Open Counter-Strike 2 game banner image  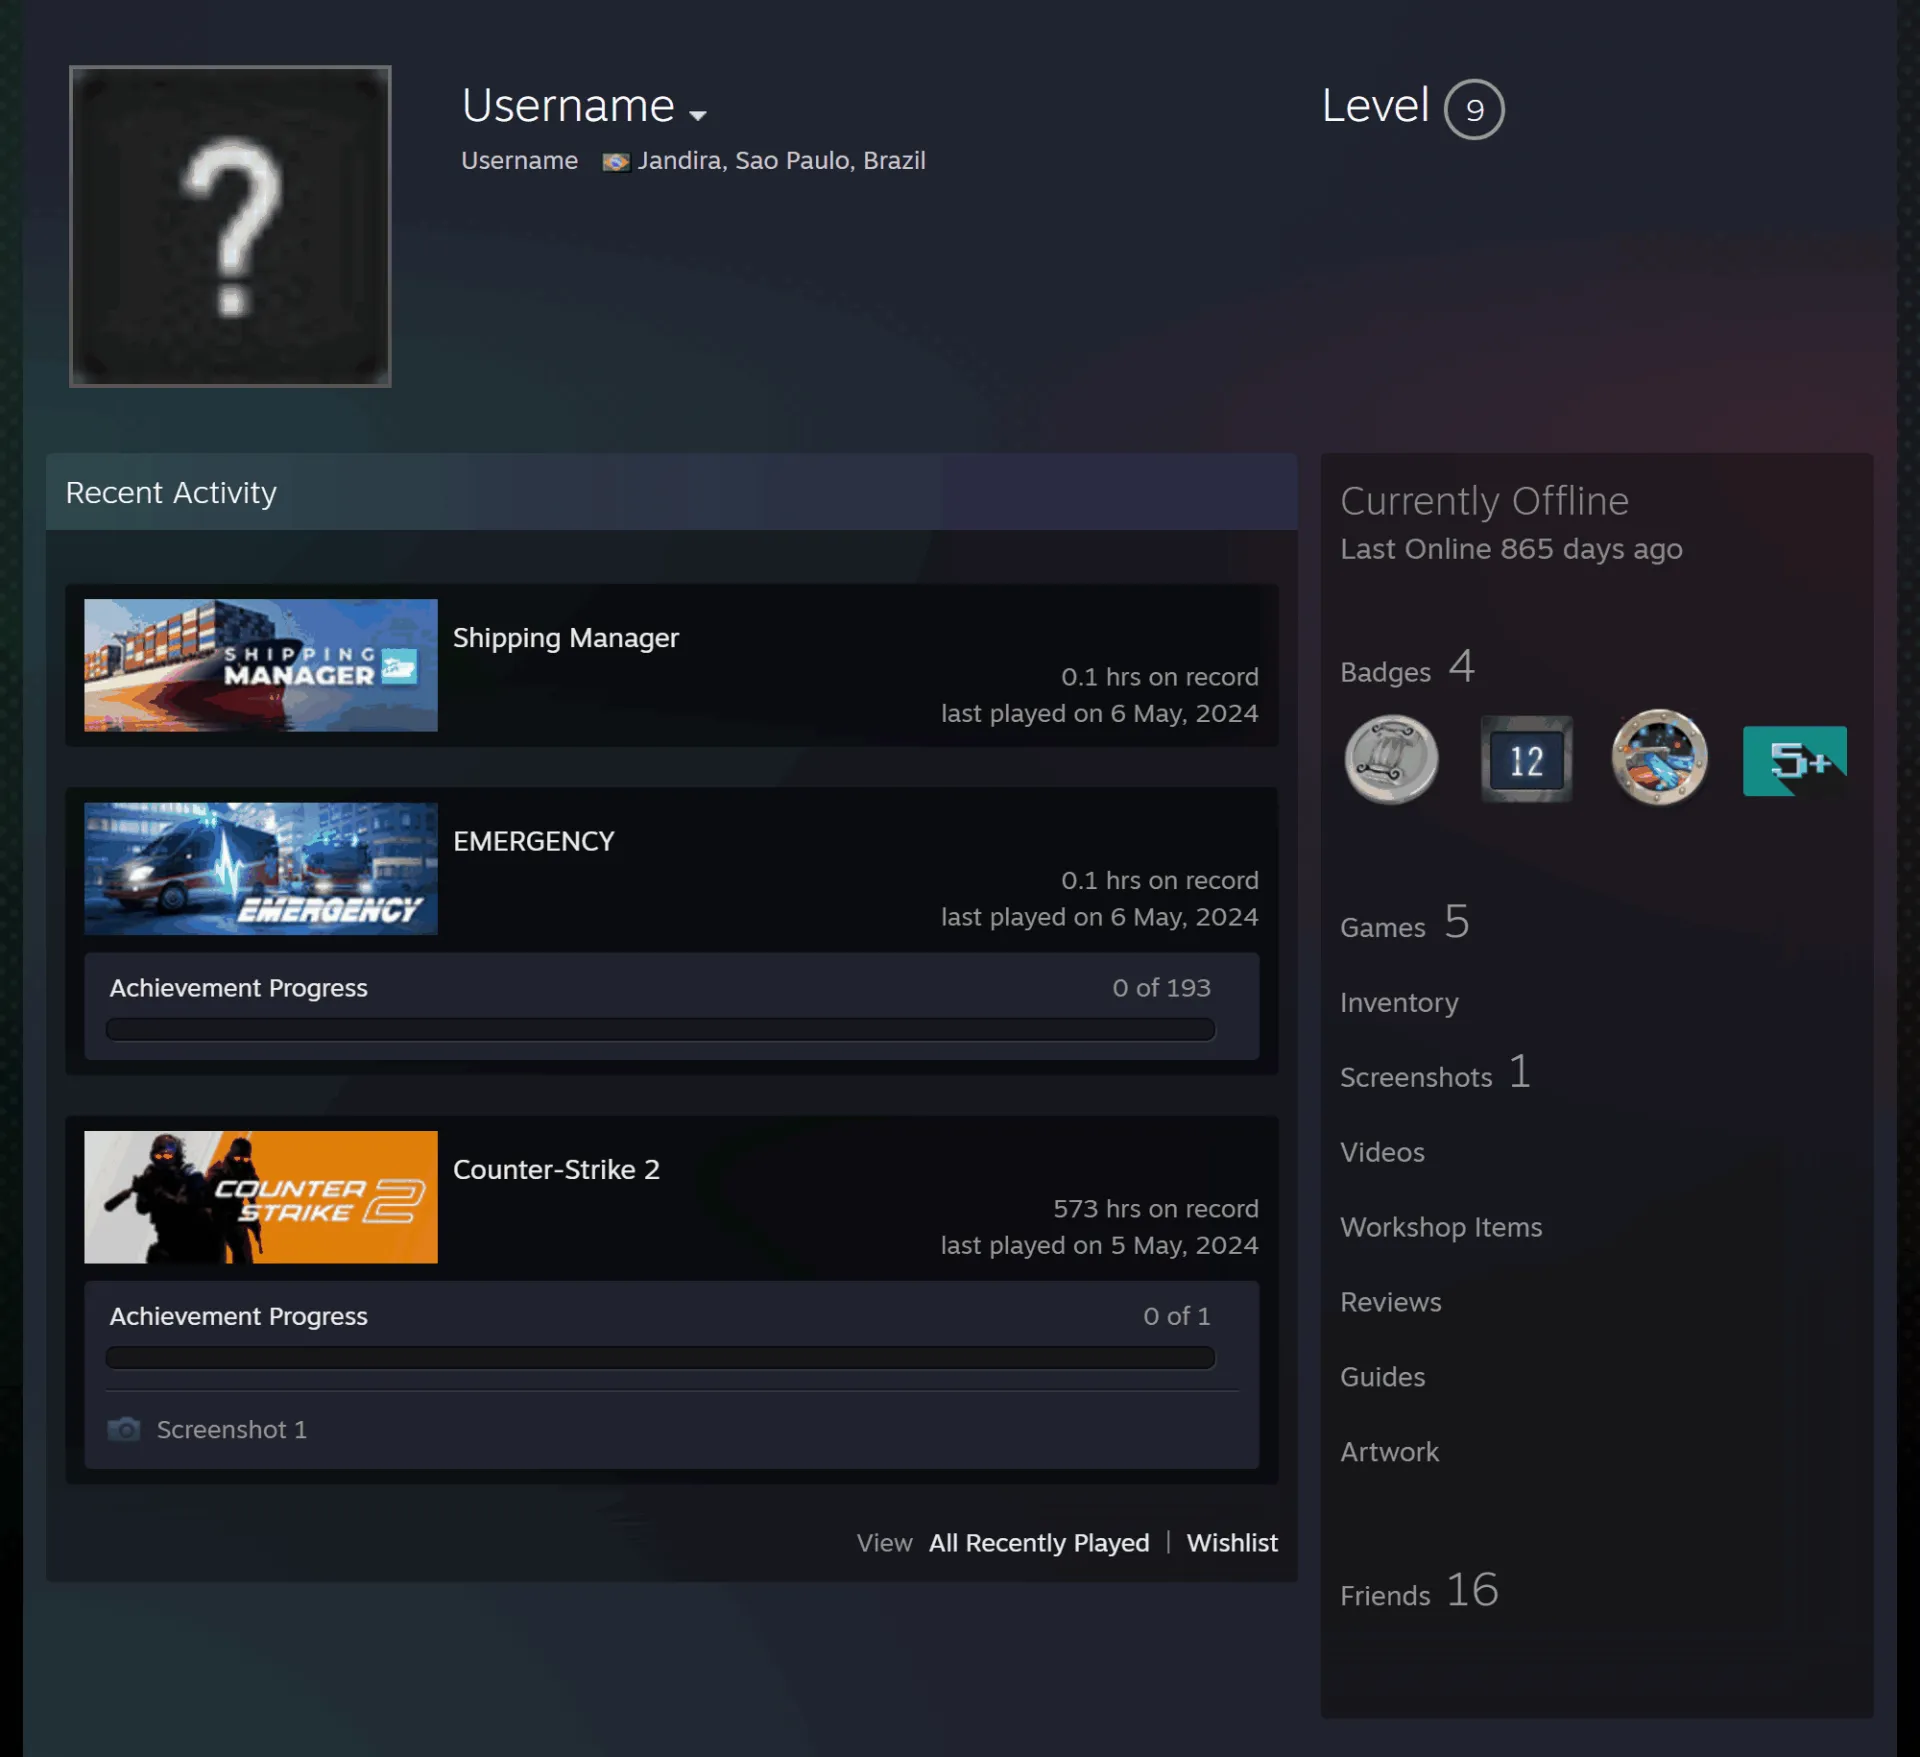[261, 1197]
